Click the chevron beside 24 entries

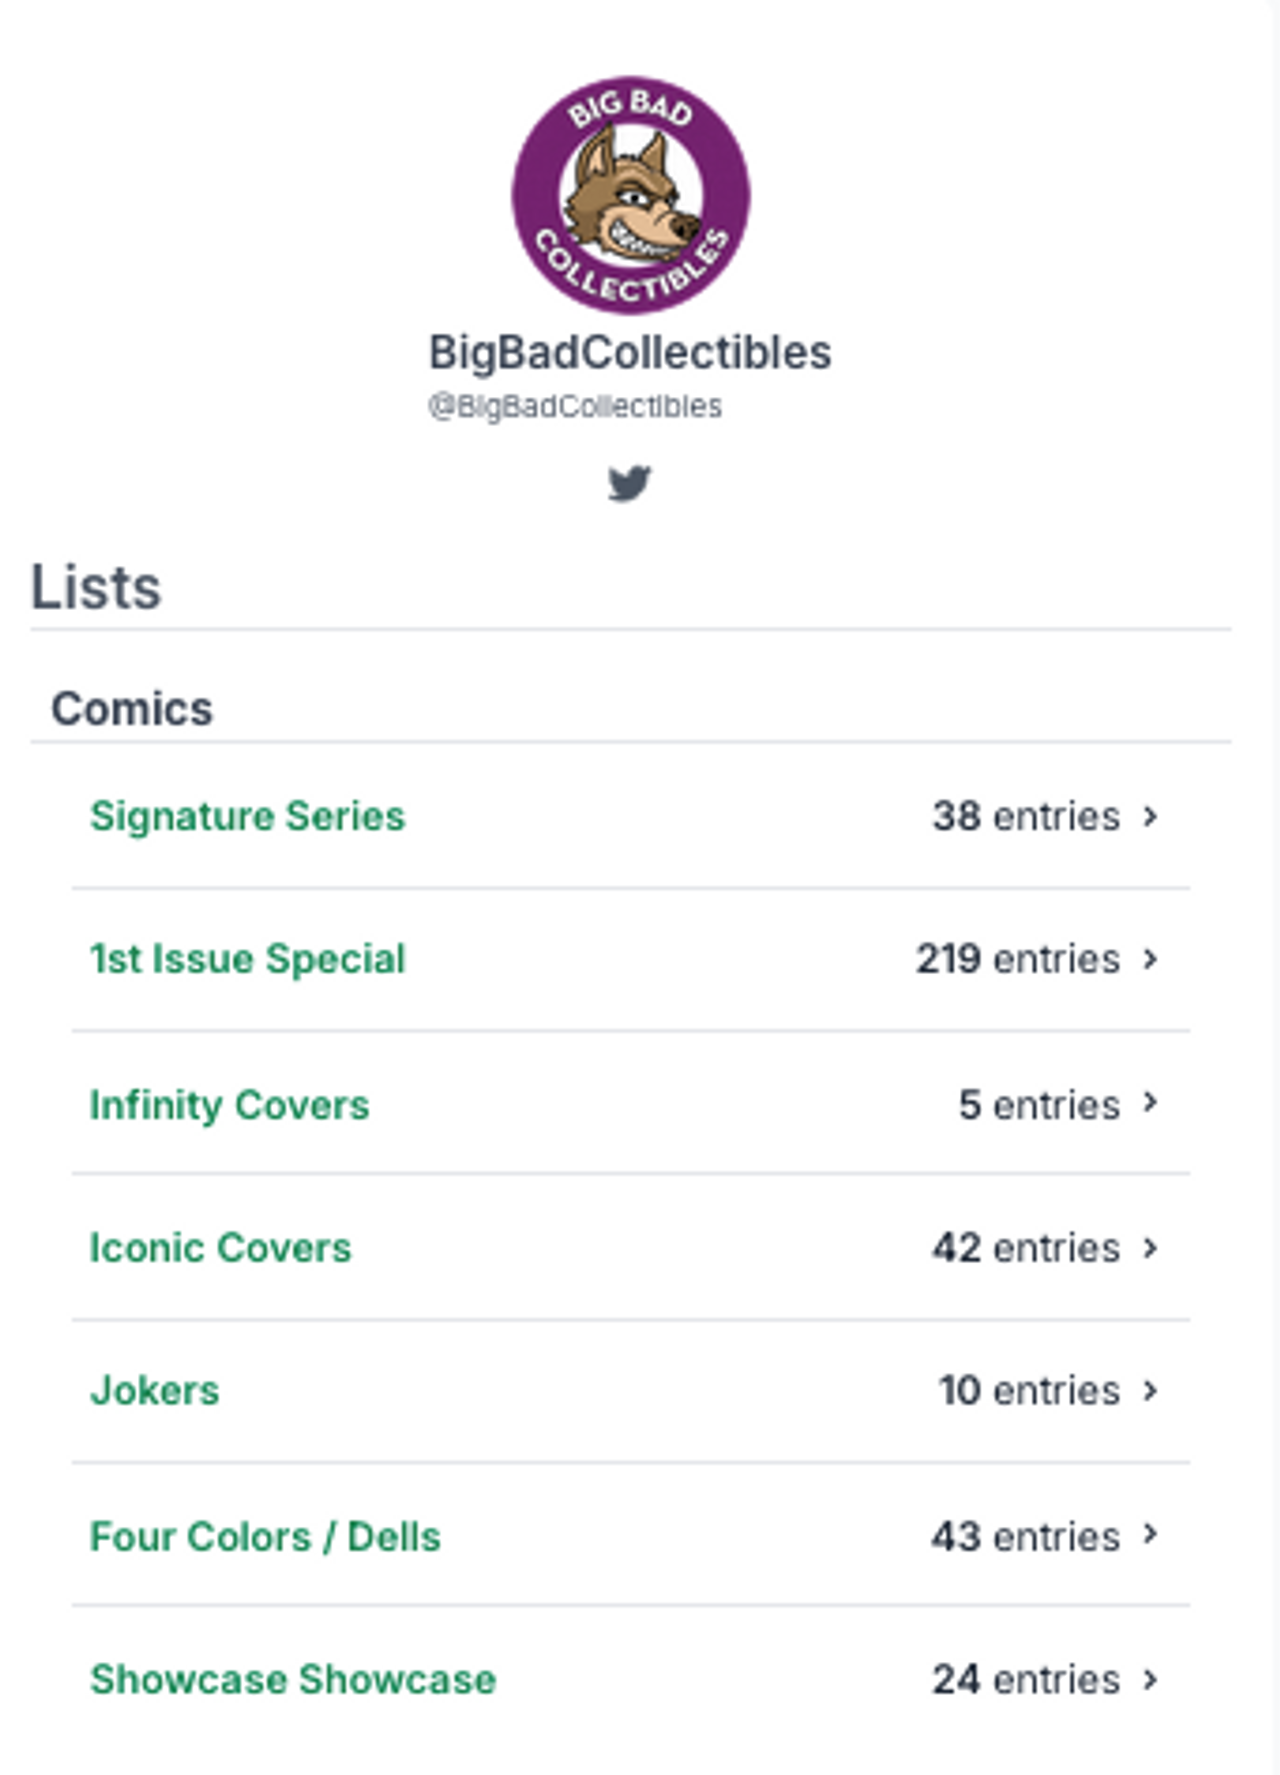pos(1151,1680)
